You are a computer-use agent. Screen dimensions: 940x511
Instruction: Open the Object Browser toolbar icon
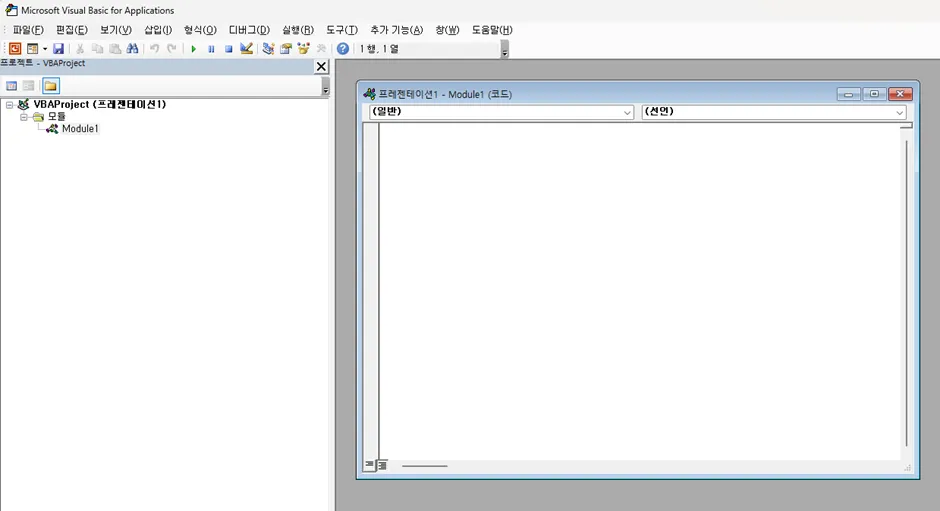click(x=303, y=49)
